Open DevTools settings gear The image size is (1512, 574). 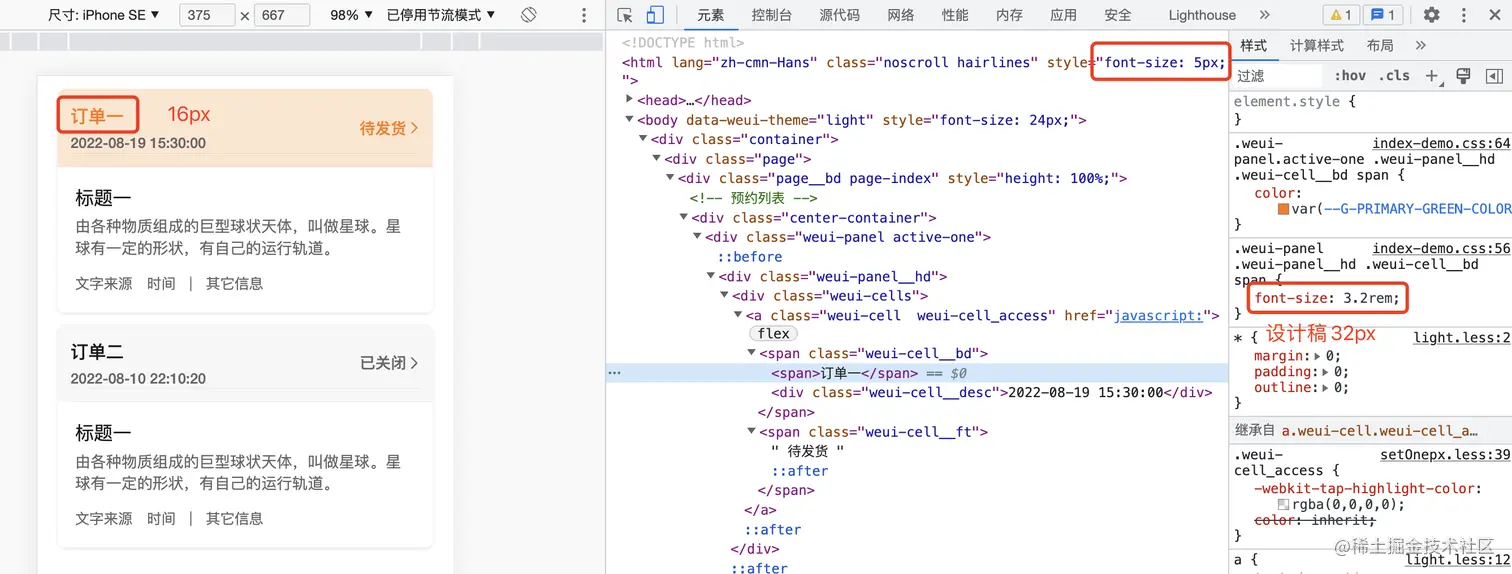pyautogui.click(x=1431, y=15)
